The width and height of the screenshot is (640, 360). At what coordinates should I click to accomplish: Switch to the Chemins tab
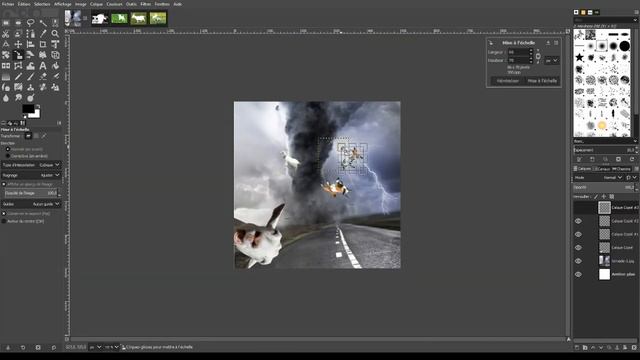pos(621,169)
